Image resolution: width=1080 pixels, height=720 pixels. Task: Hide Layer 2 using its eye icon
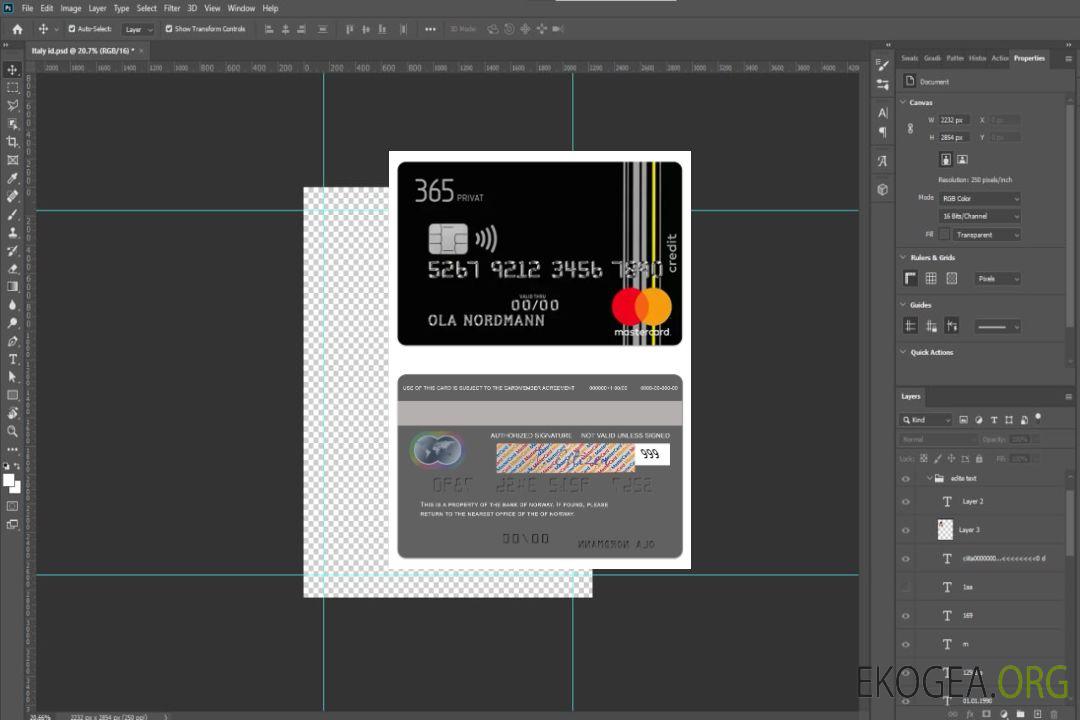(x=906, y=502)
